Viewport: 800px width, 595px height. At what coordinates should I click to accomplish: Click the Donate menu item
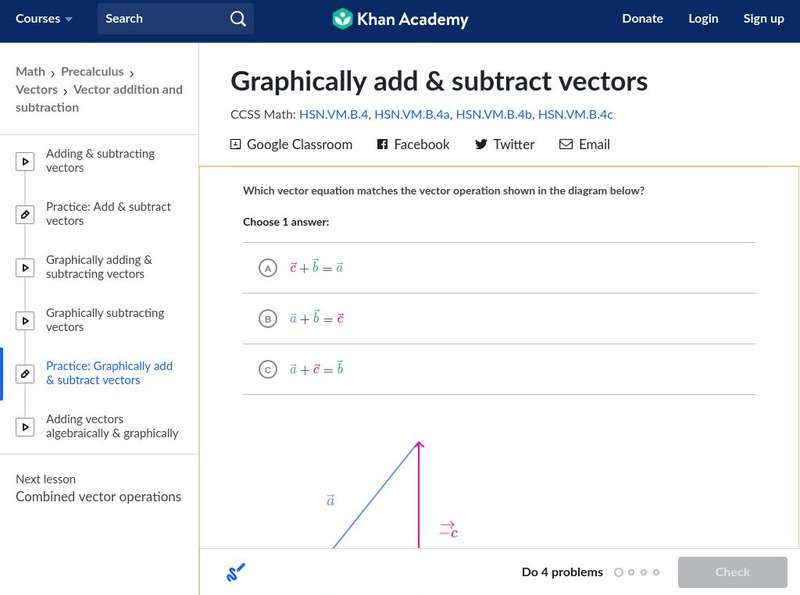[642, 18]
